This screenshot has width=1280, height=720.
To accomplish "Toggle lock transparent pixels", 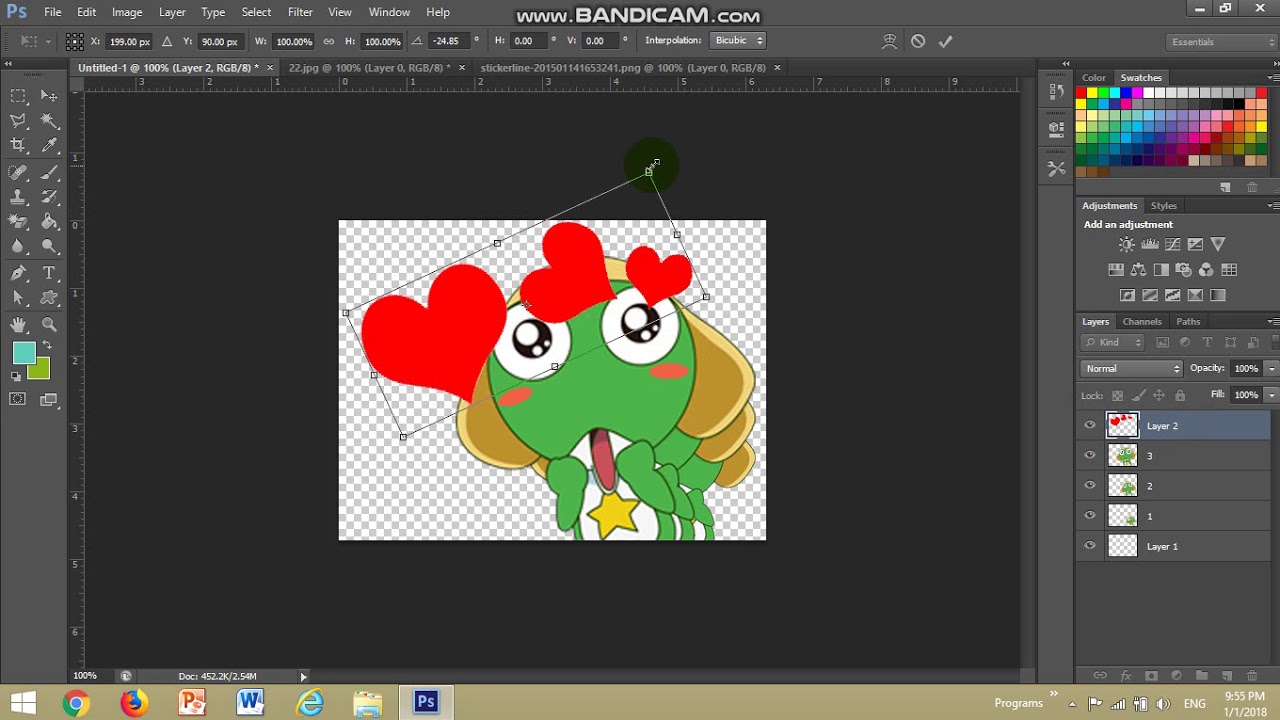I will pyautogui.click(x=1118, y=396).
